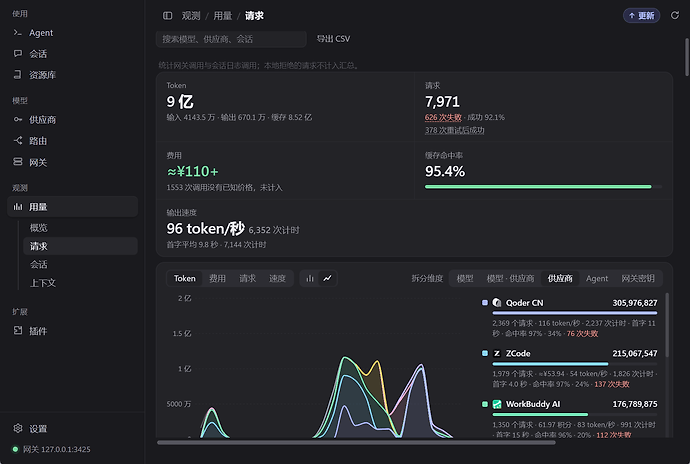
Task: Click the page vertical scrollbar
Action: [687, 57]
